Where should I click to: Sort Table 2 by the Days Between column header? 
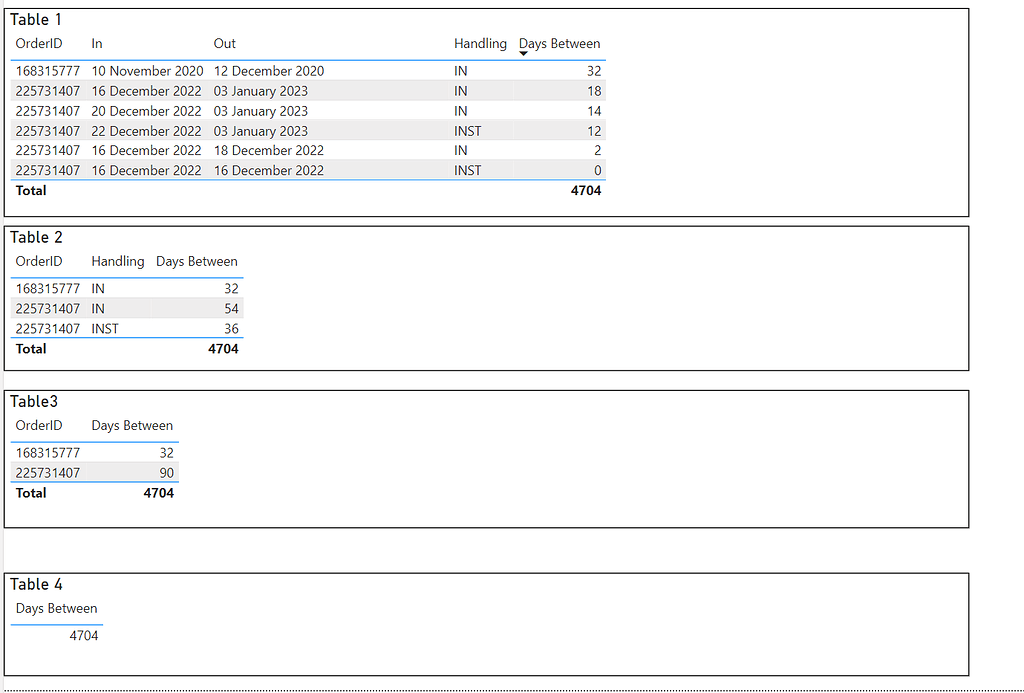[196, 261]
